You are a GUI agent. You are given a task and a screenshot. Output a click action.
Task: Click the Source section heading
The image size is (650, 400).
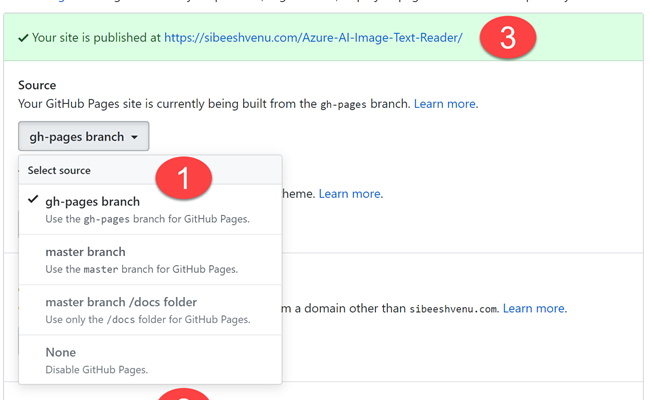(x=37, y=85)
